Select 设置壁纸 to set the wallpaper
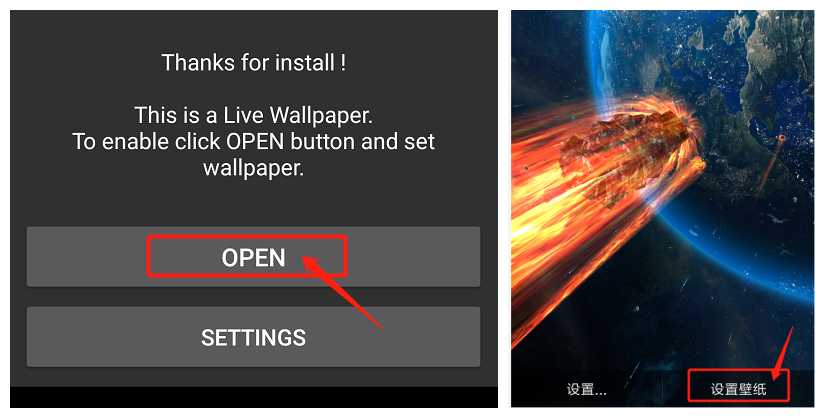Viewport: 825px width, 418px height. click(x=738, y=389)
